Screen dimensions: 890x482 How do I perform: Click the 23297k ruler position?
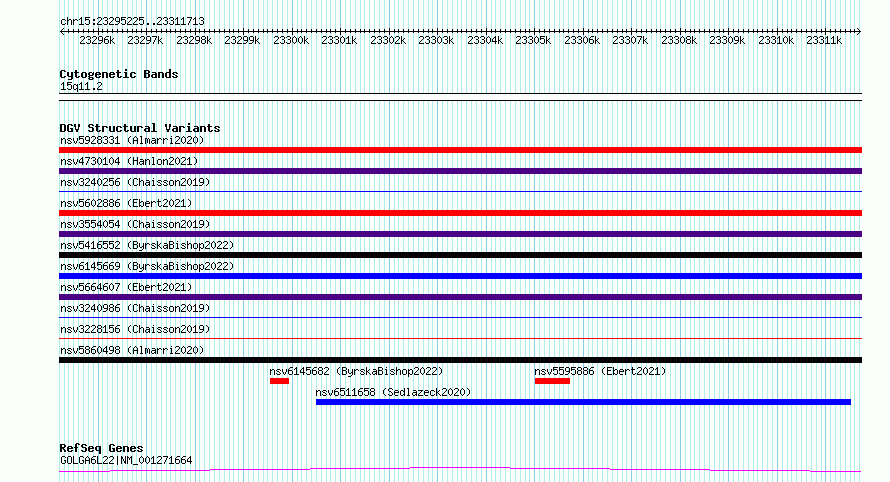(x=145, y=40)
